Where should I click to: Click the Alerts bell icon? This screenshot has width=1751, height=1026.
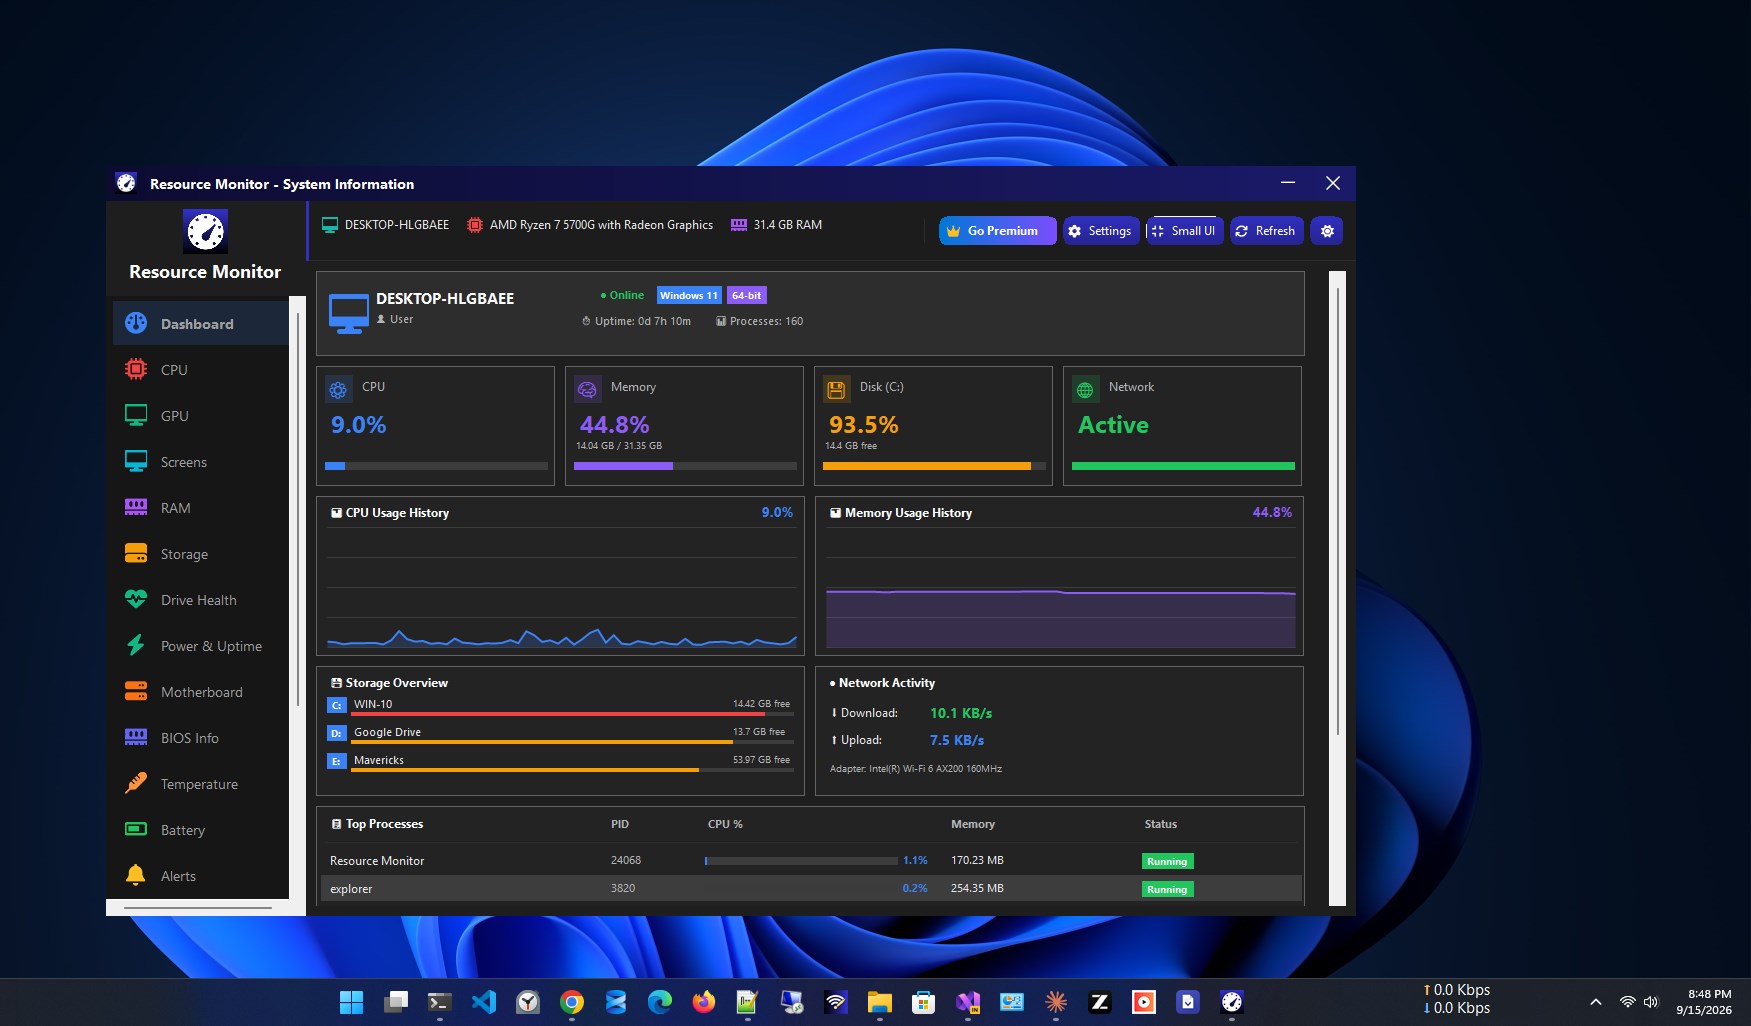136,875
